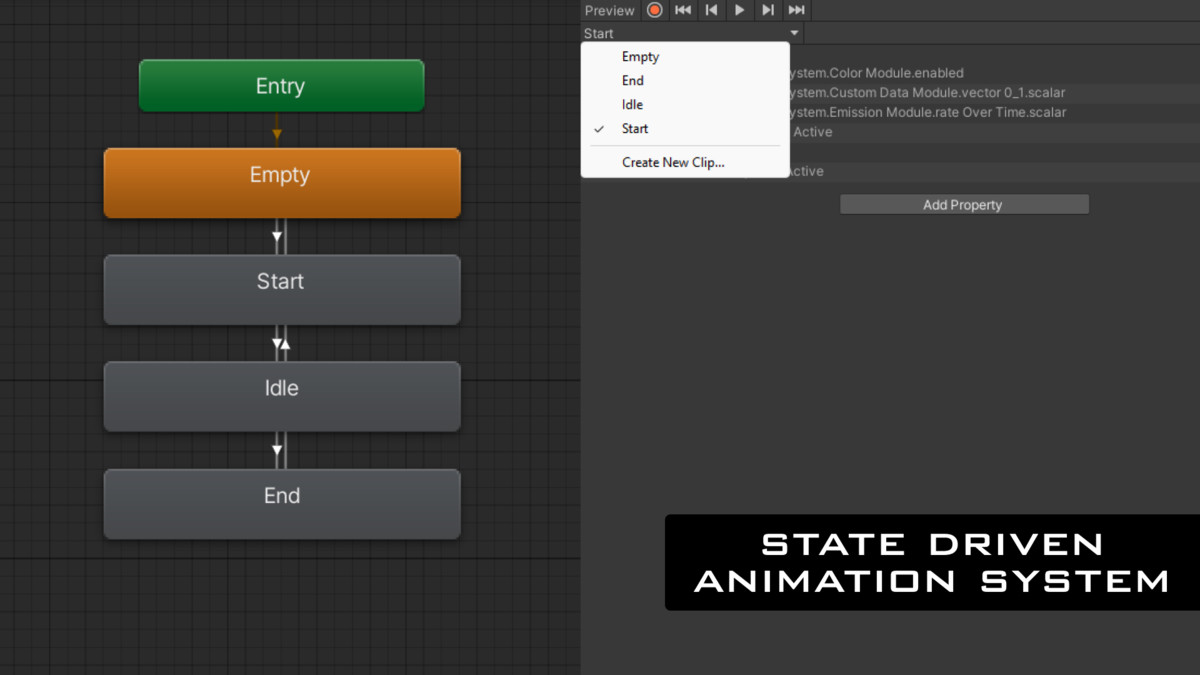Select the checked Start clip entry
The image size is (1200, 675).
click(685, 129)
